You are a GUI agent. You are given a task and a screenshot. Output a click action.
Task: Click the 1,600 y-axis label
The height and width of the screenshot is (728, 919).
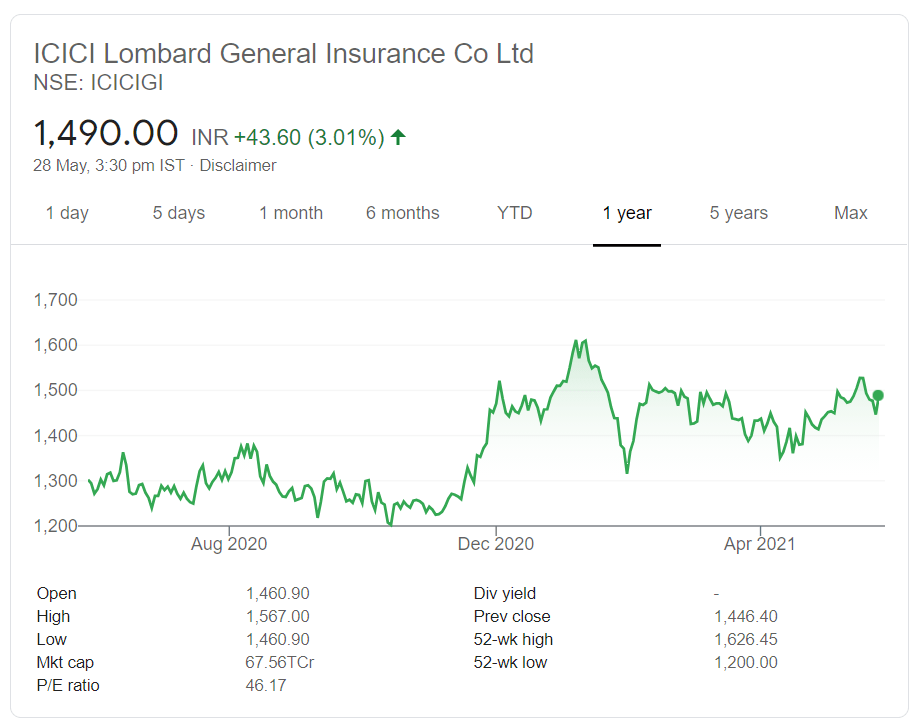point(56,345)
